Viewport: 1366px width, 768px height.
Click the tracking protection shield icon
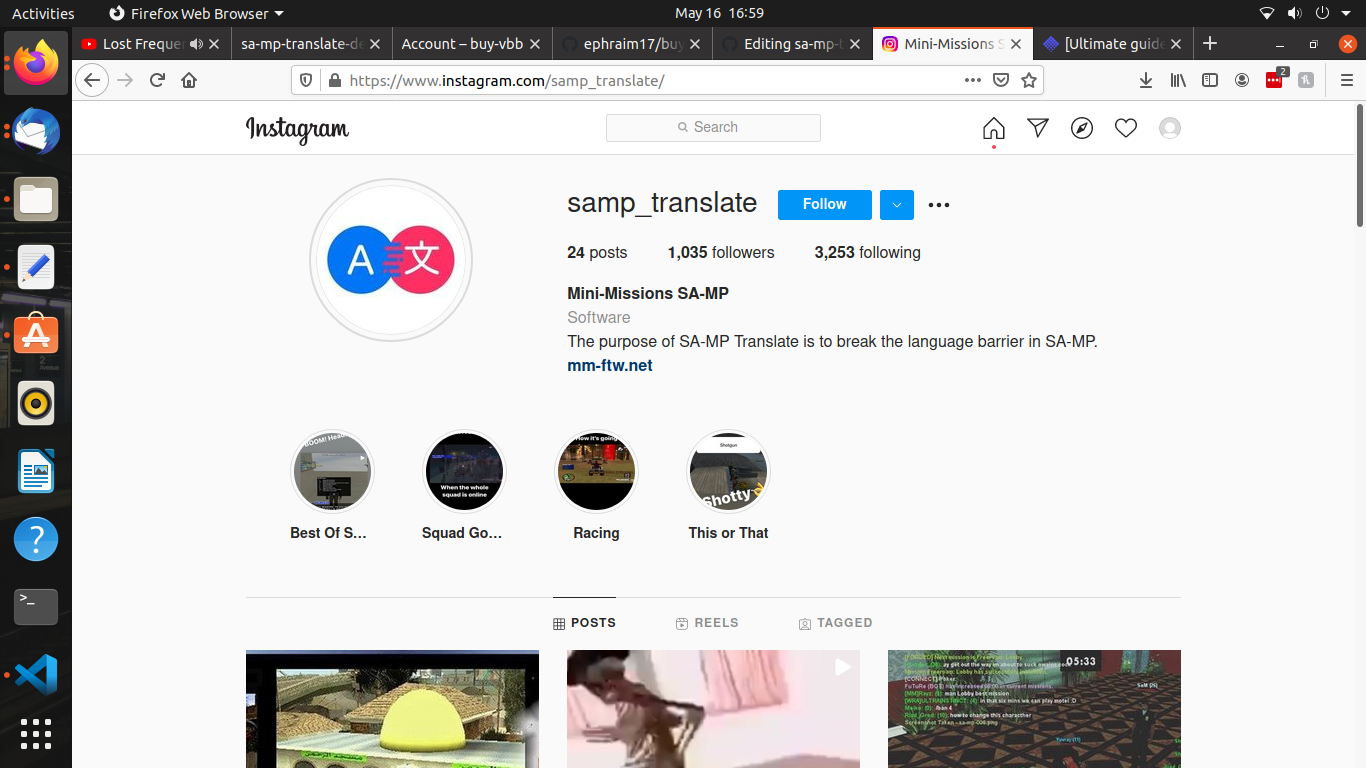point(306,80)
